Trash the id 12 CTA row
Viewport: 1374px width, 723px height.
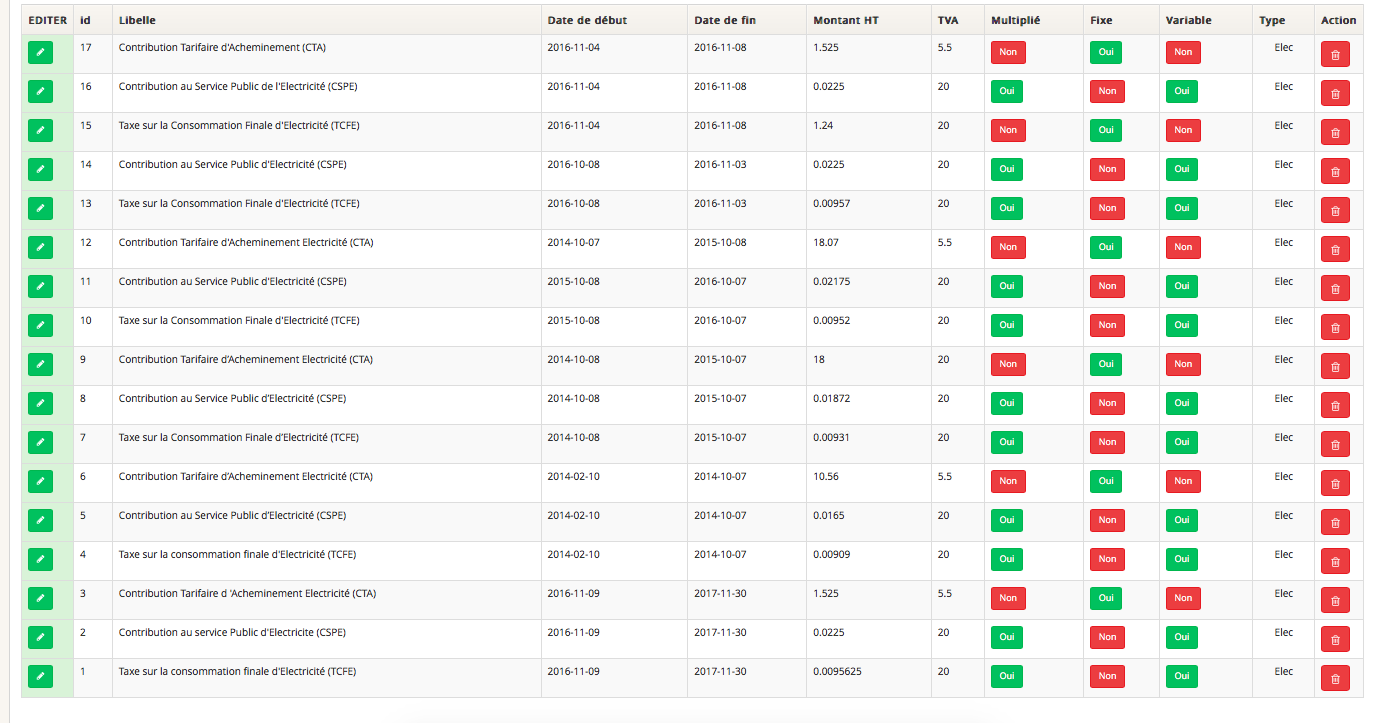[x=1335, y=250]
